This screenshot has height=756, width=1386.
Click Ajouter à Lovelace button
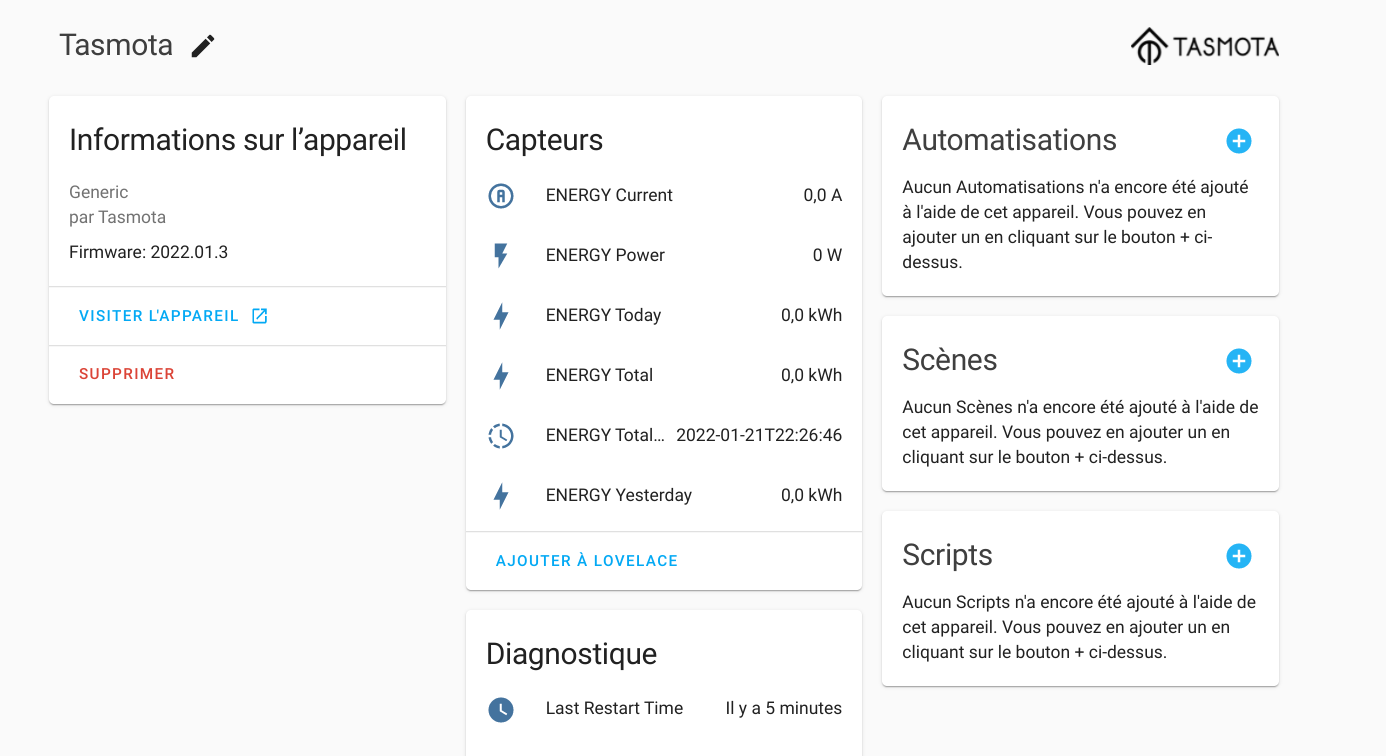click(x=587, y=561)
